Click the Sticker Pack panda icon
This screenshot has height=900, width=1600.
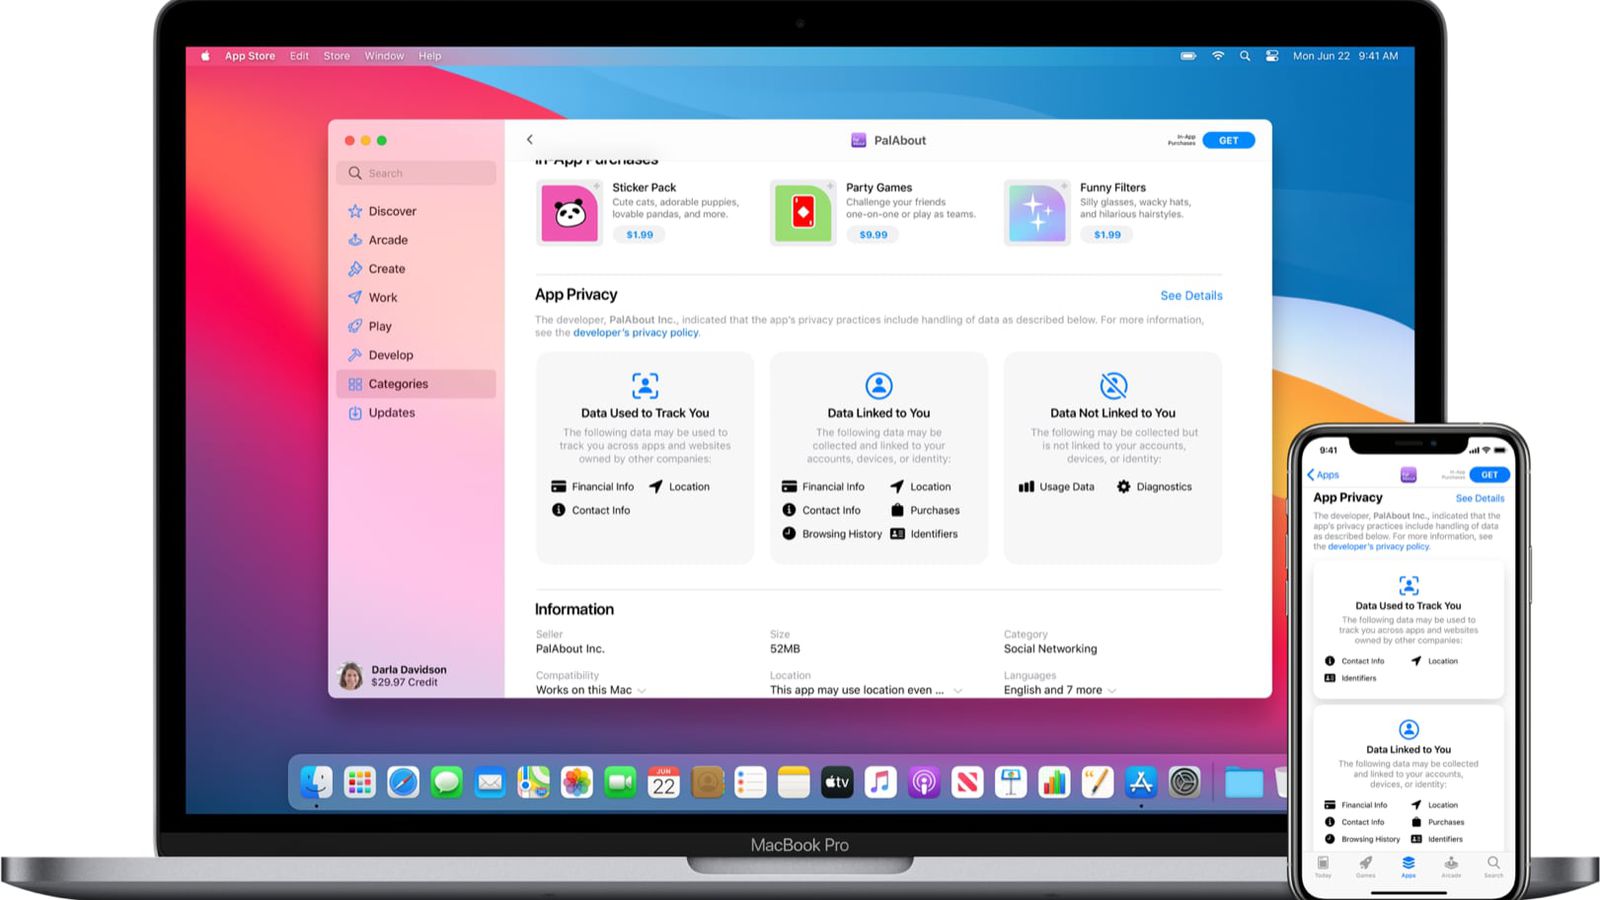tap(570, 212)
